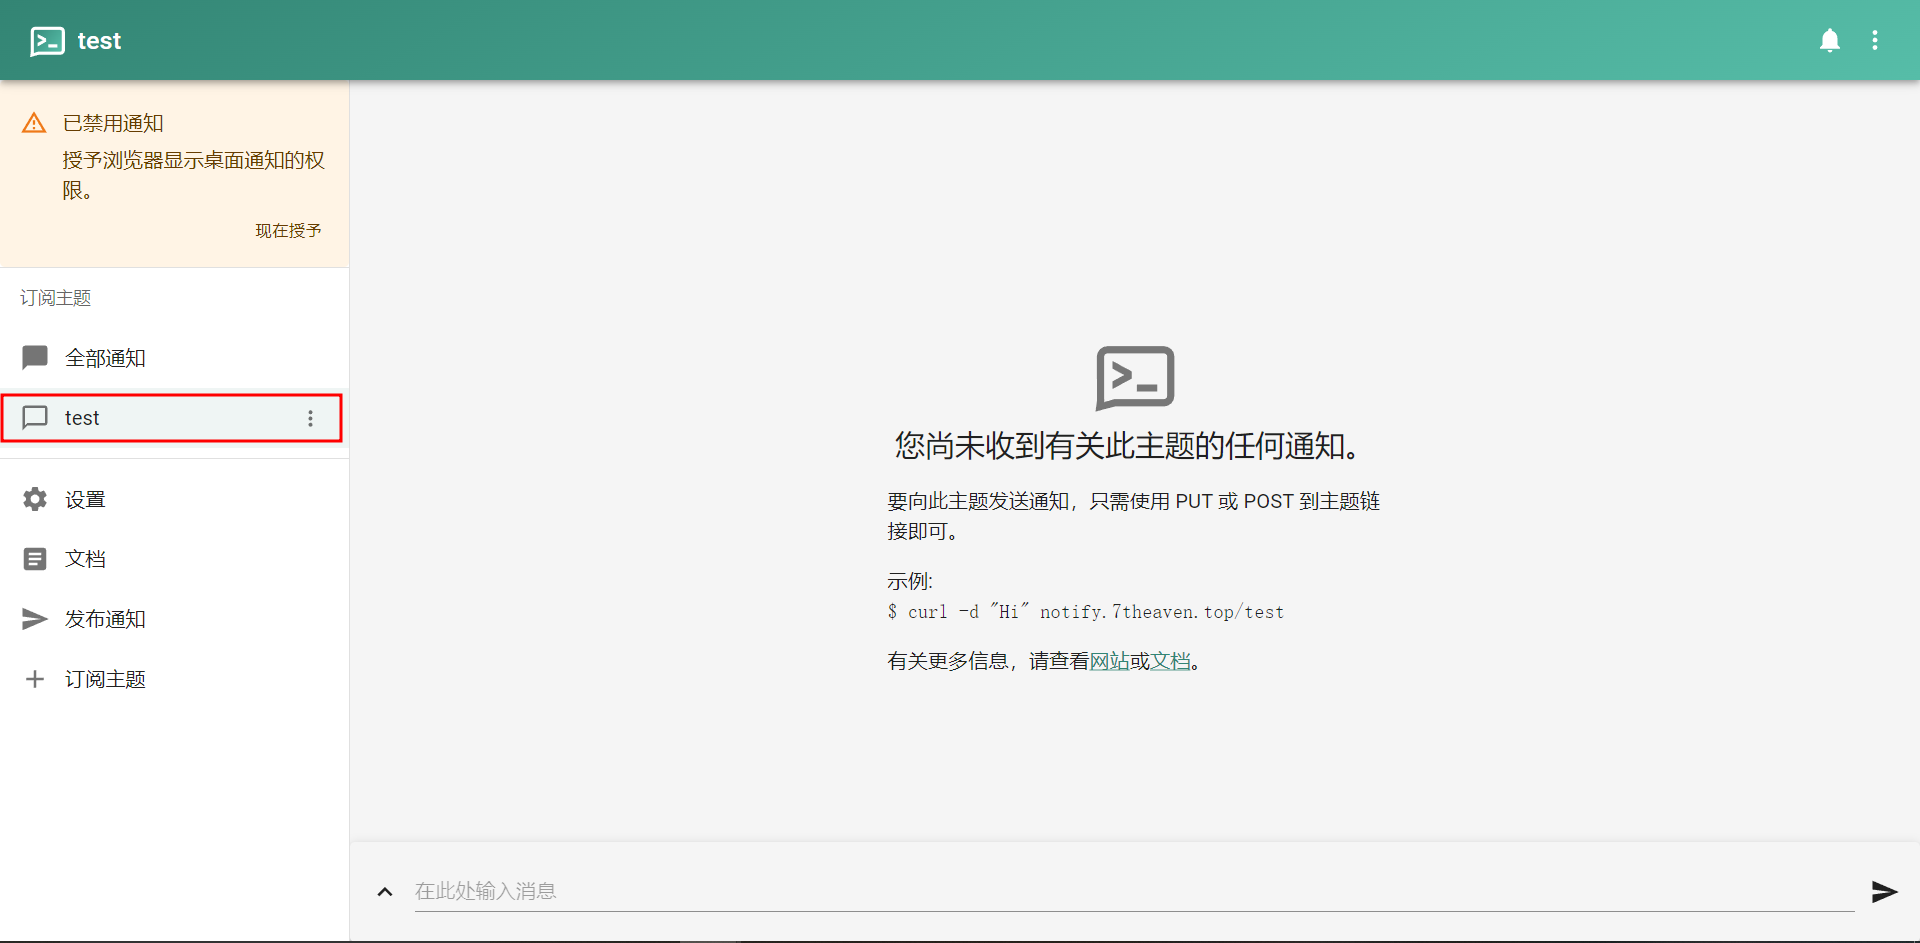Click the speech bubble icon beside test topic
Viewport: 1920px width, 943px height.
pyautogui.click(x=35, y=417)
